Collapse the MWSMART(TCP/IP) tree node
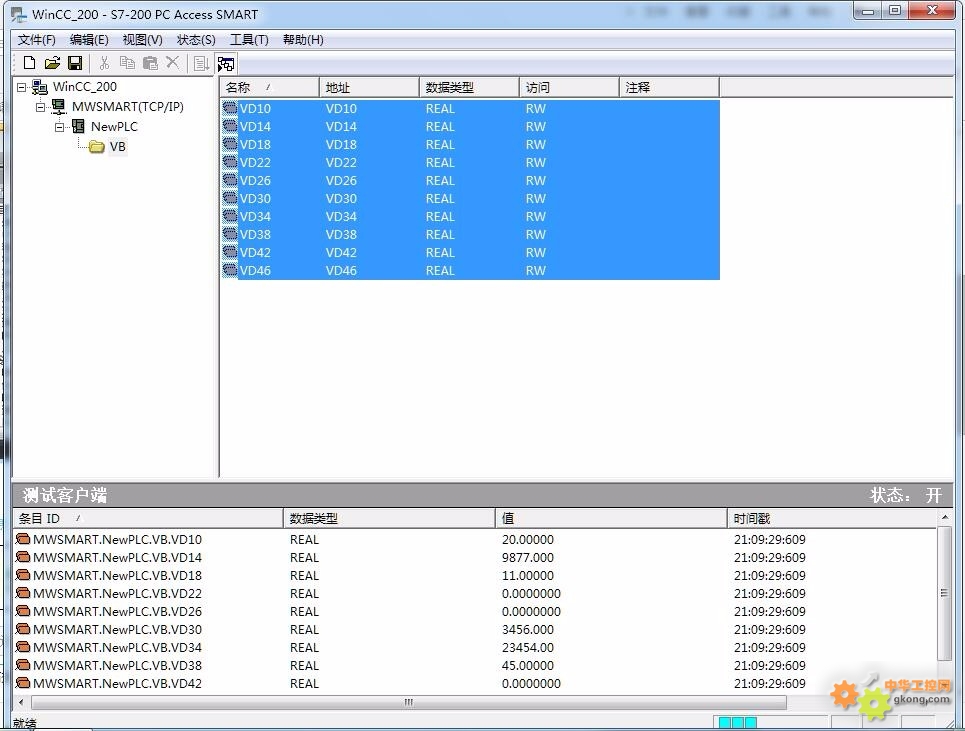The width and height of the screenshot is (965, 731). click(41, 107)
